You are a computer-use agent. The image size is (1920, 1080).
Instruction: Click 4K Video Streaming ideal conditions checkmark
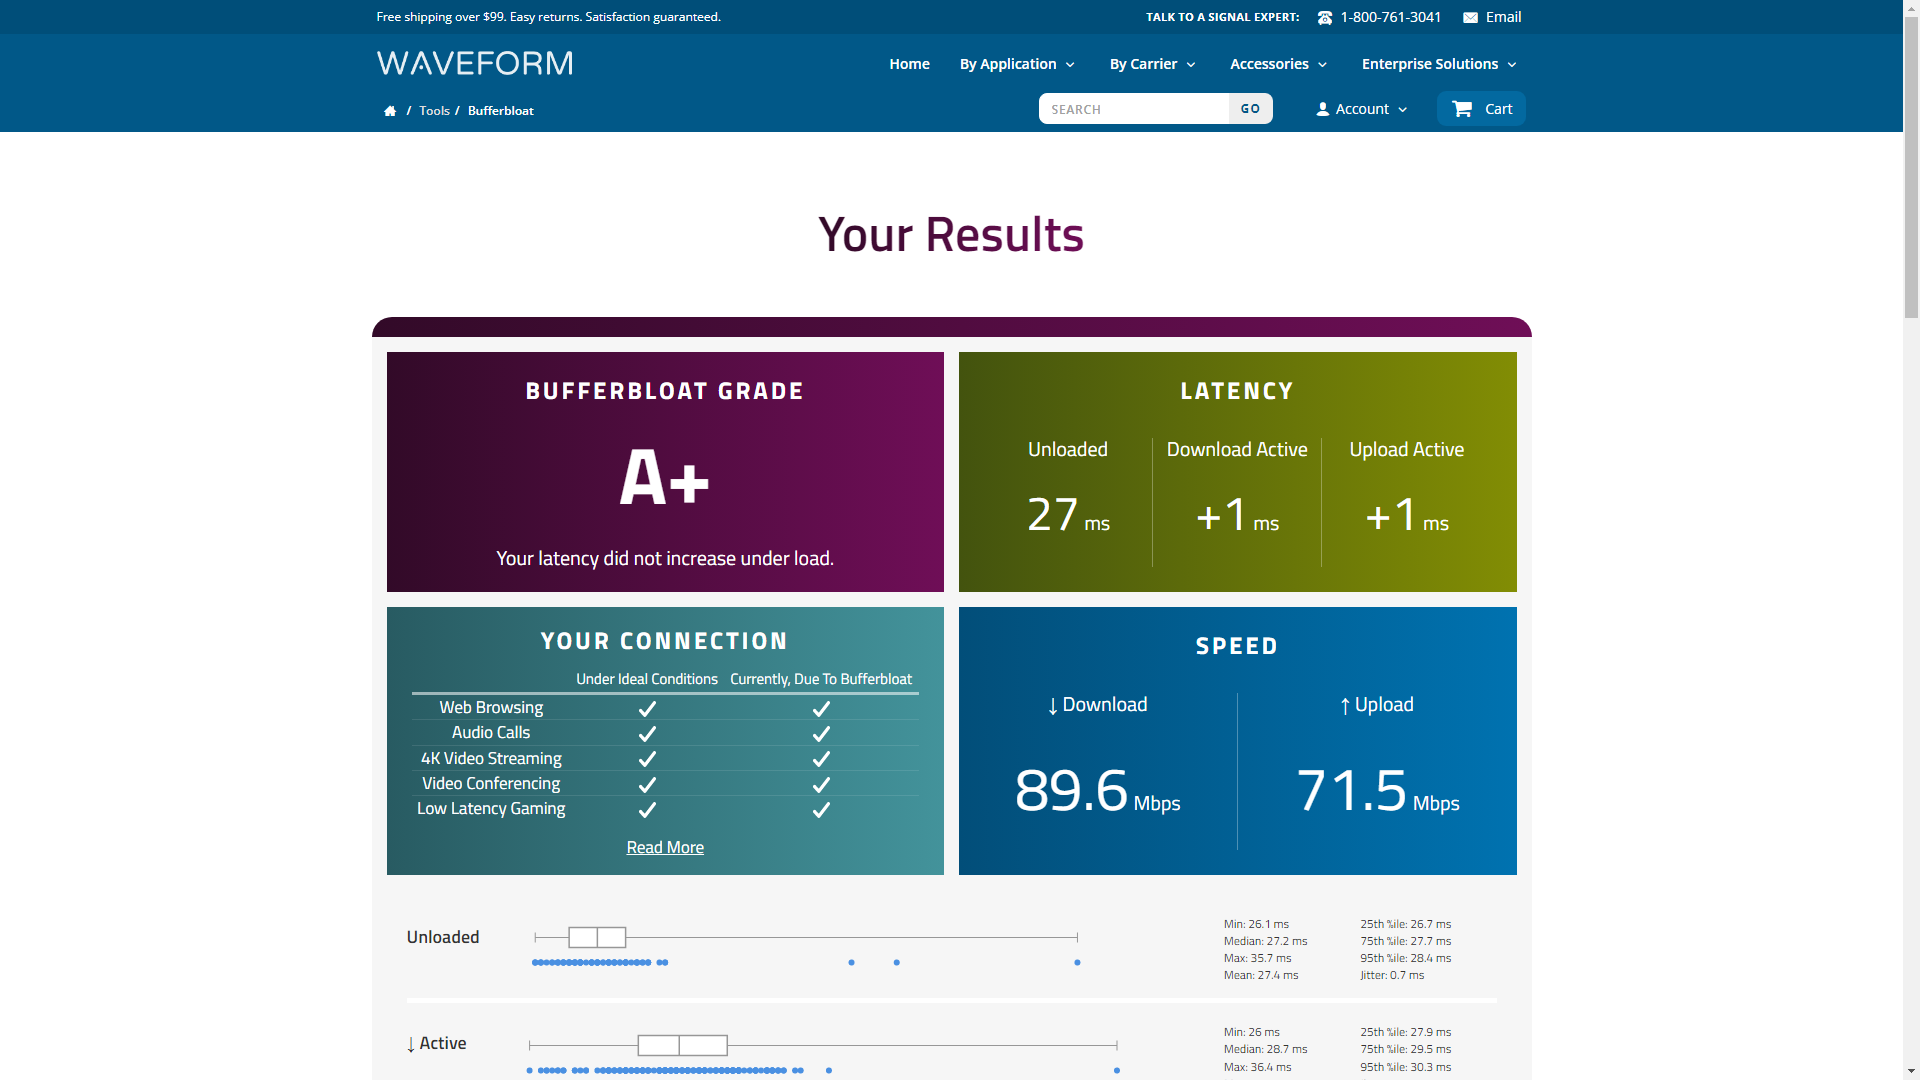[647, 759]
